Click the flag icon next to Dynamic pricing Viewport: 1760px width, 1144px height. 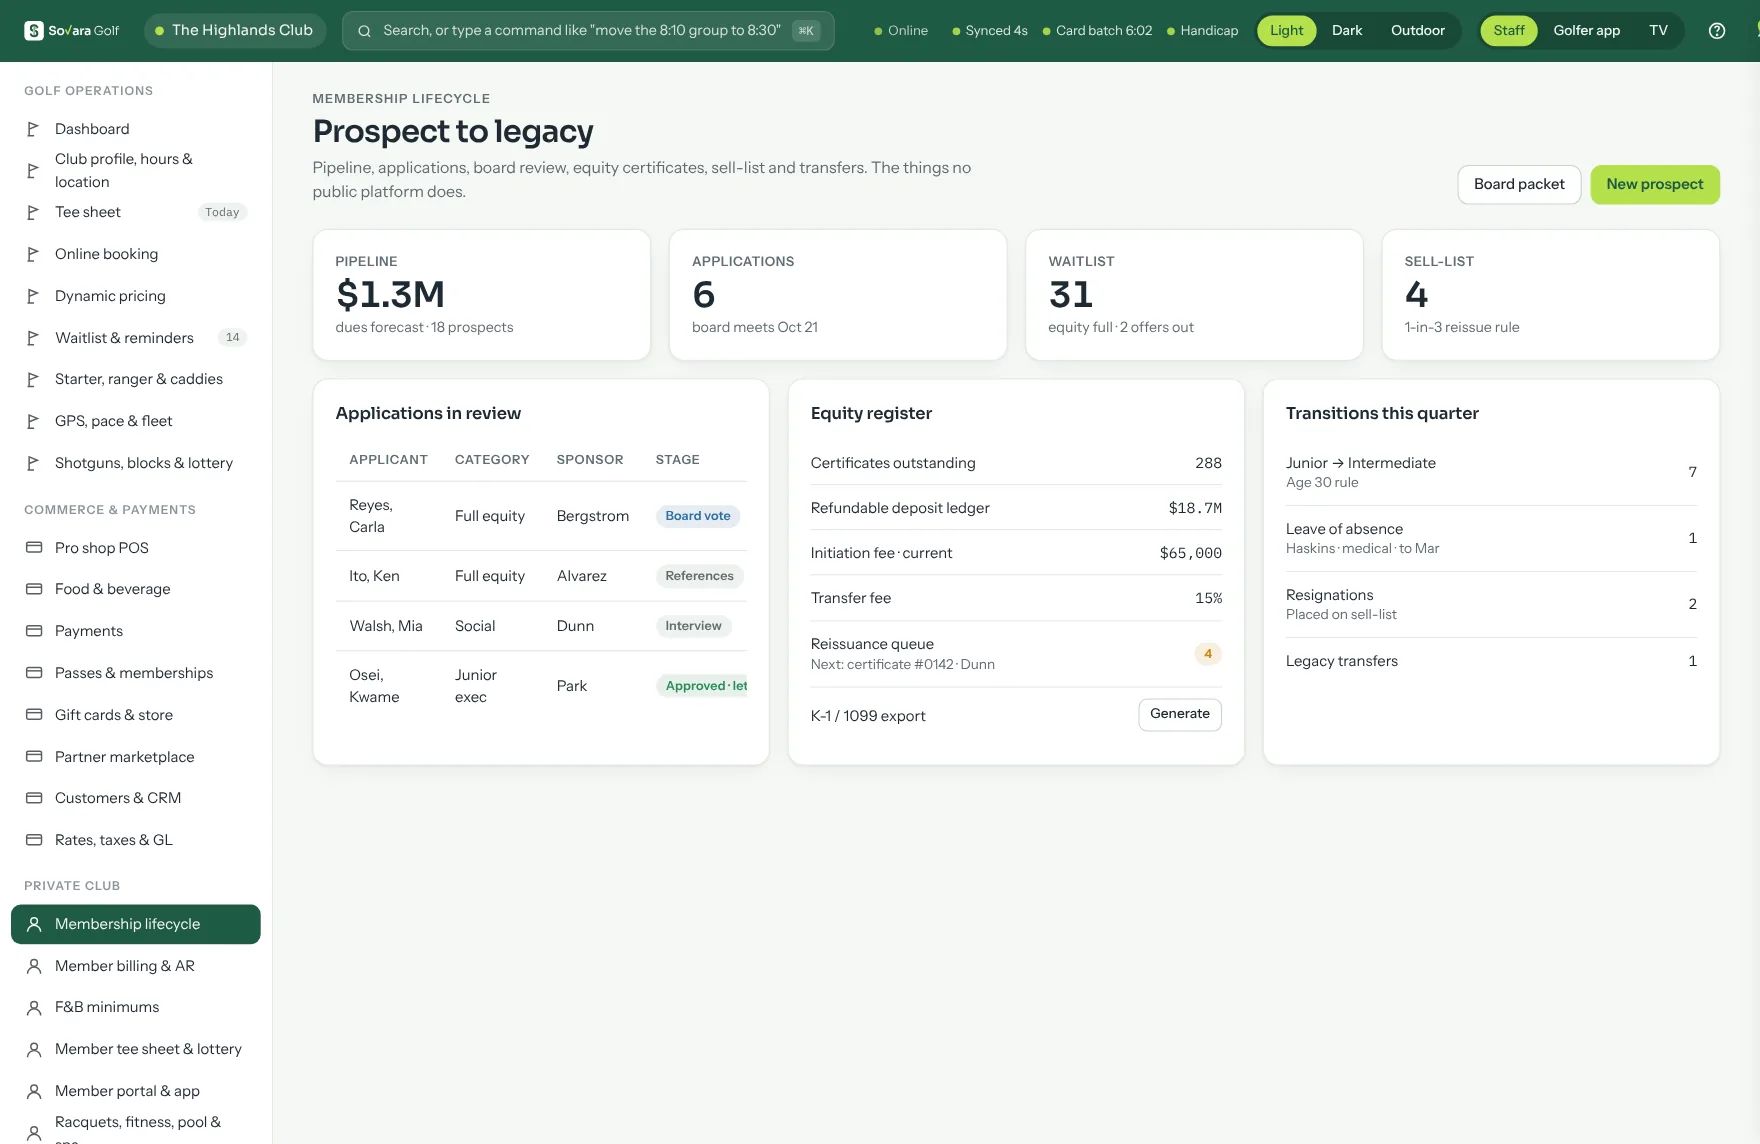click(33, 296)
